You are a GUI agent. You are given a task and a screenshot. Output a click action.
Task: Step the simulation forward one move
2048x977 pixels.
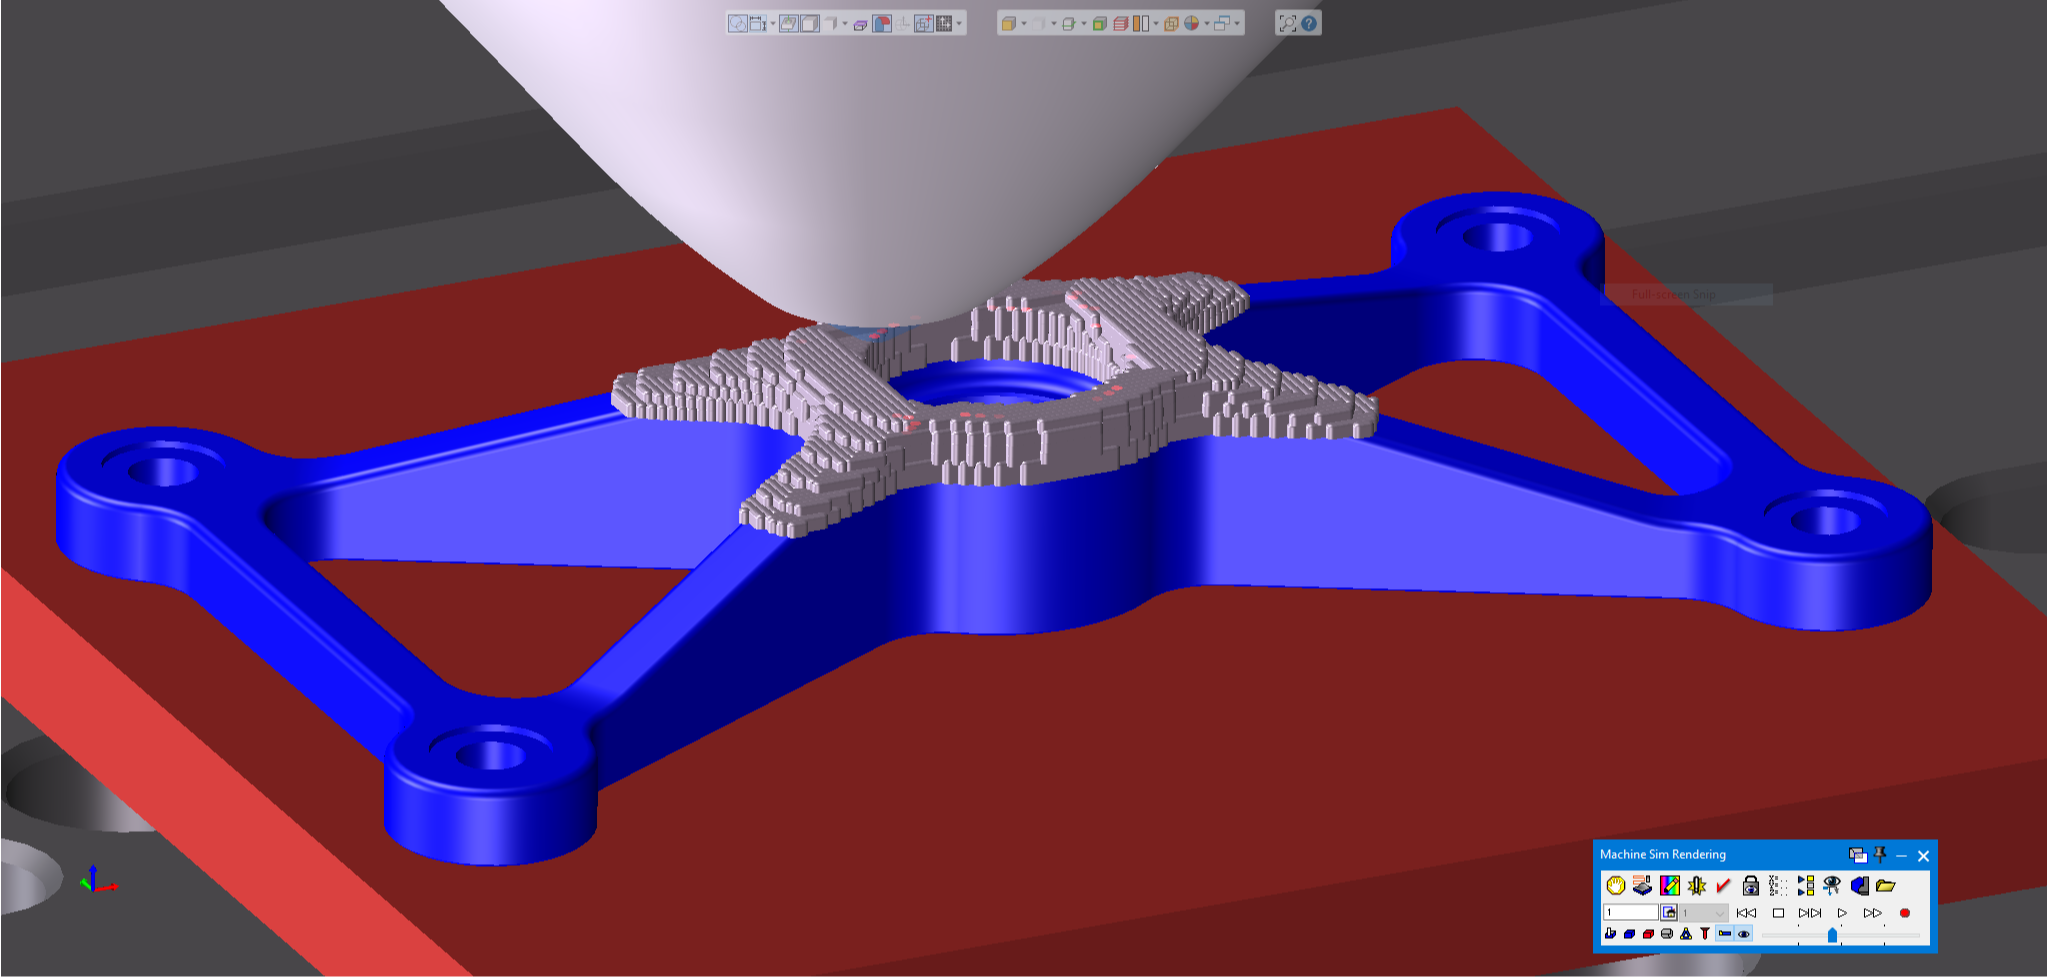(1810, 913)
